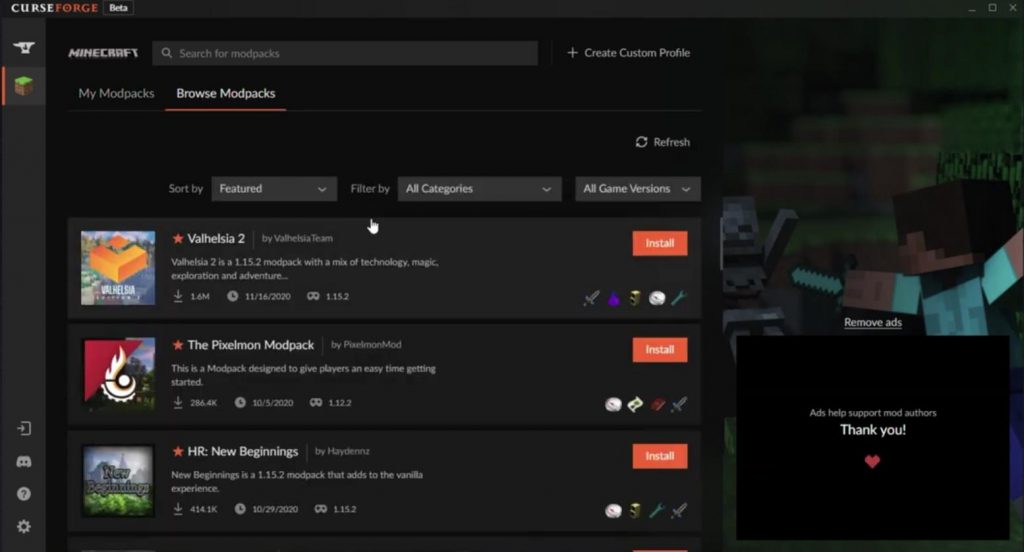
Task: Open the CurseForge anvil home icon
Action: 24,48
